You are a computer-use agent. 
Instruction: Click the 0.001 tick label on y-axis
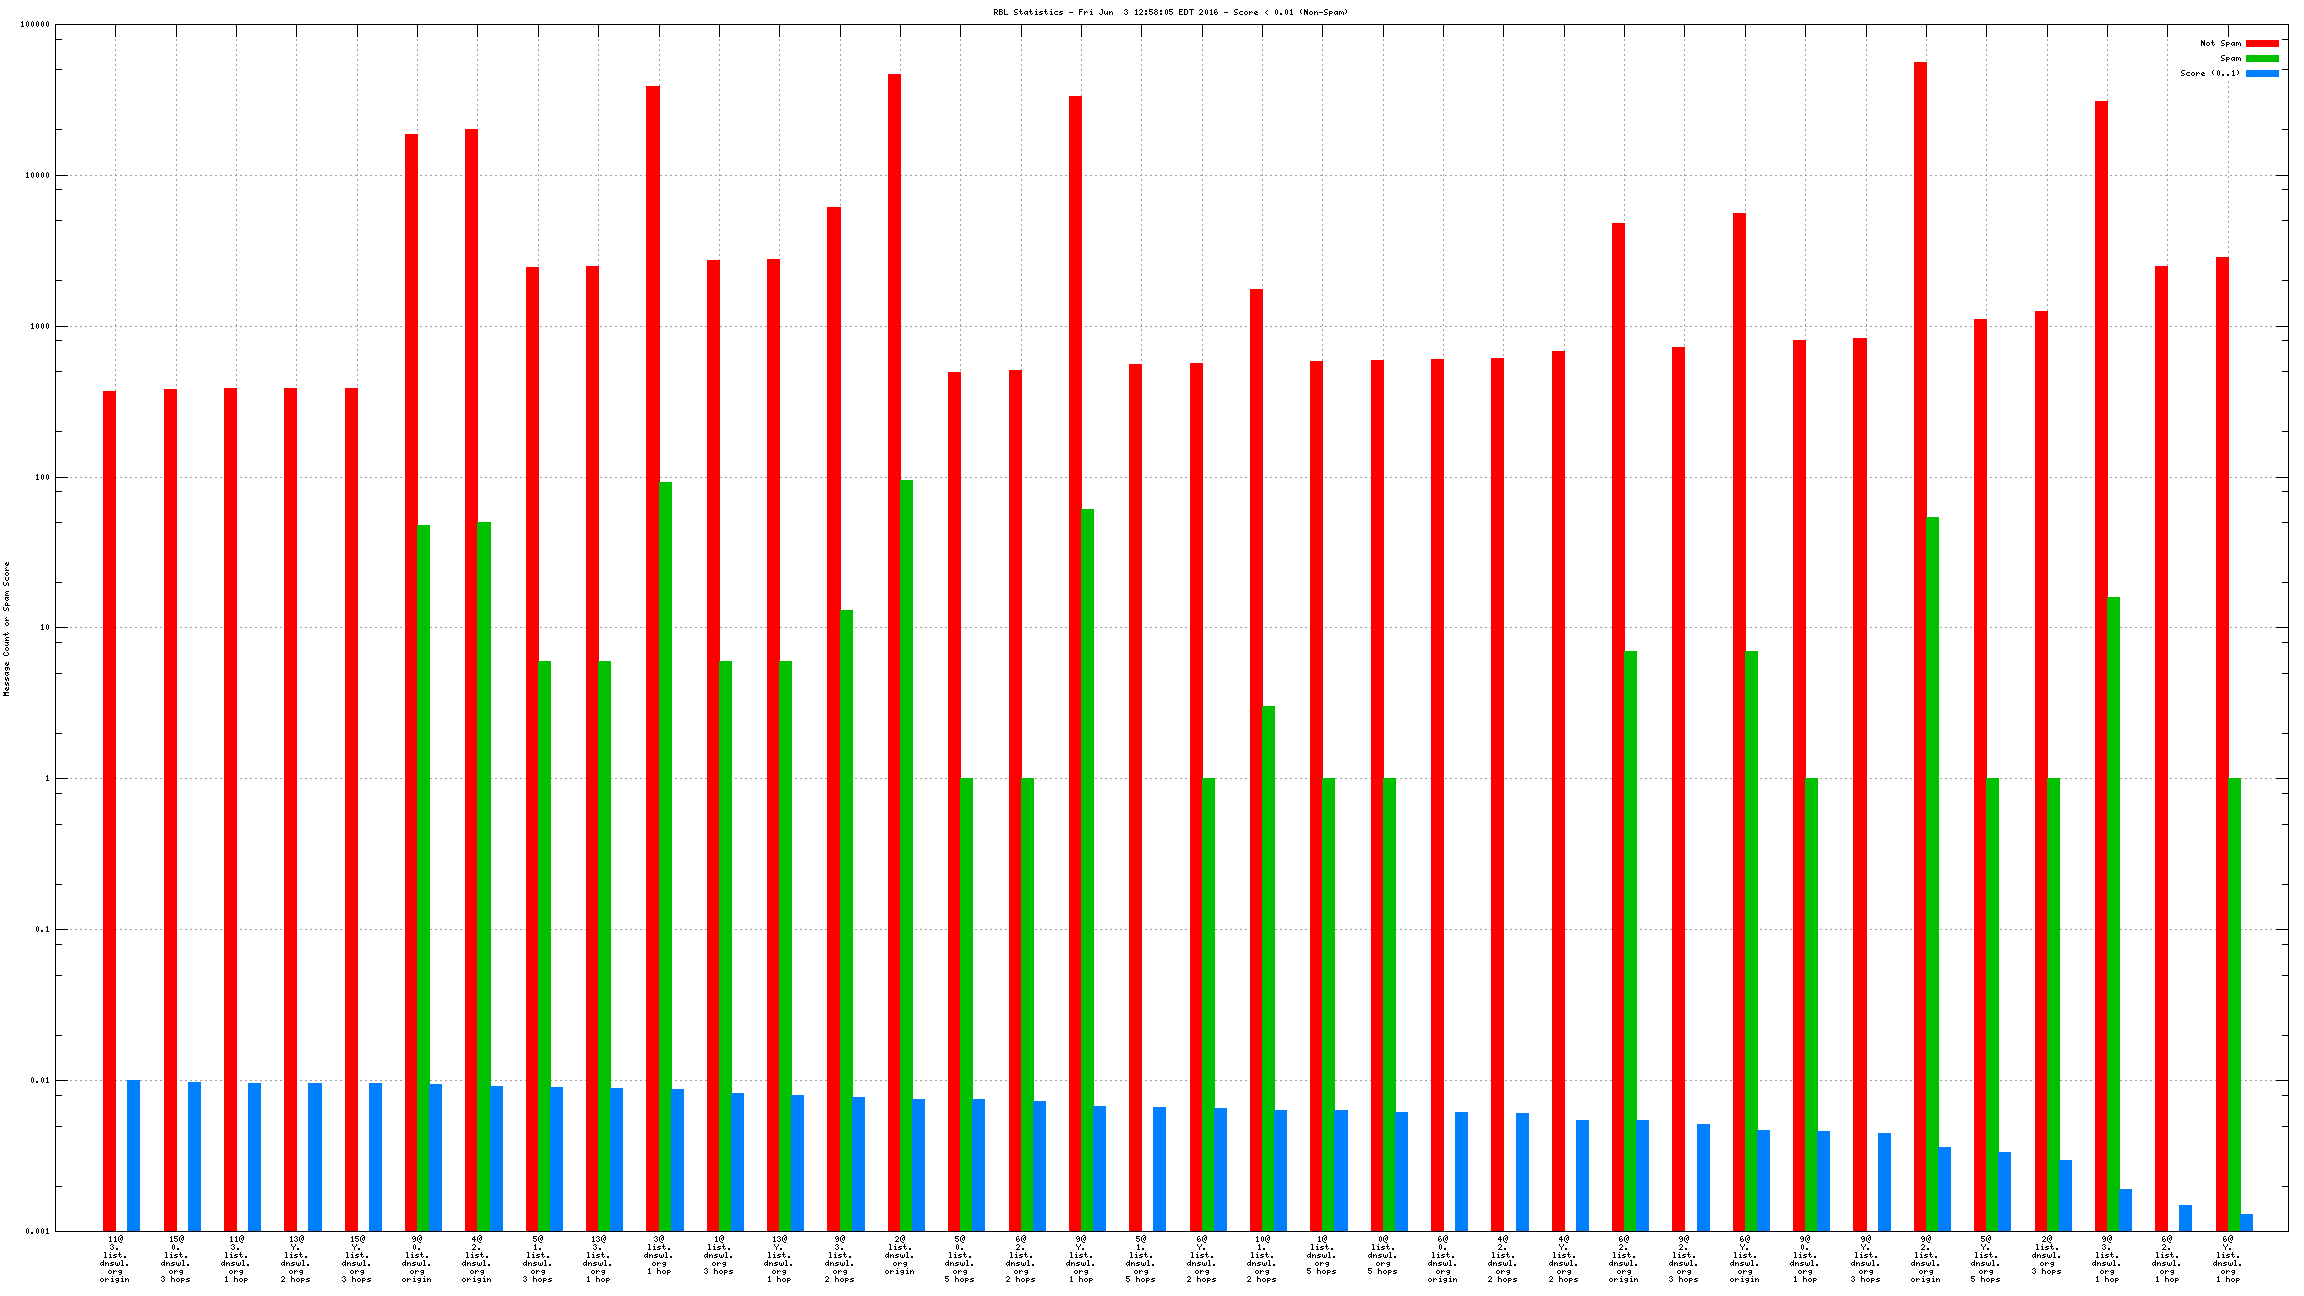click(x=38, y=1231)
